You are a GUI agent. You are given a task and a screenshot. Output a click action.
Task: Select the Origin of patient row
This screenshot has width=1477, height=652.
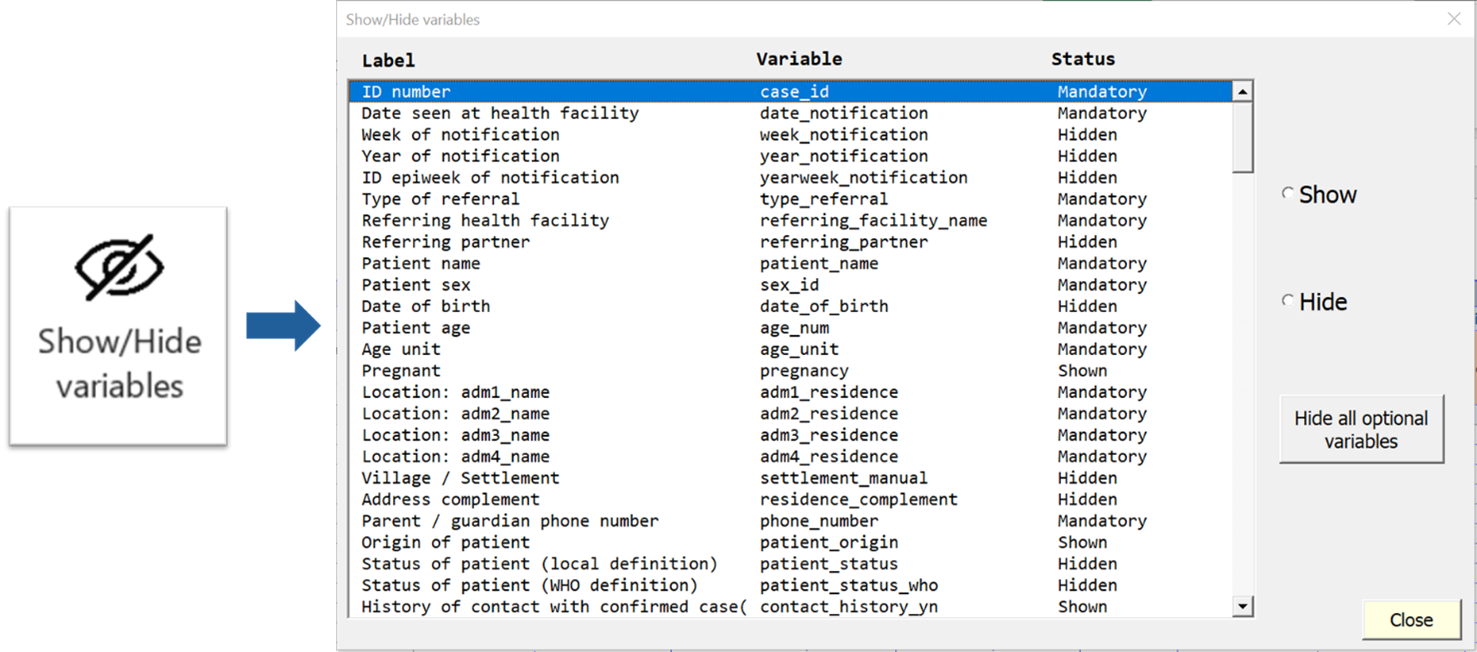pyautogui.click(x=791, y=542)
